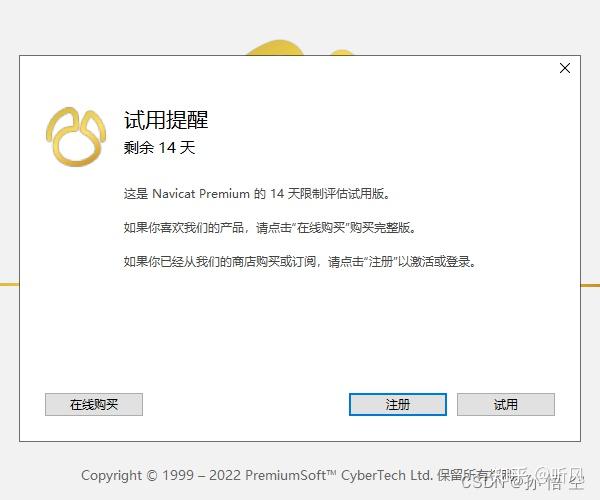Click the line ending with 以激活或登录
The image size is (600, 500).
click(300, 262)
